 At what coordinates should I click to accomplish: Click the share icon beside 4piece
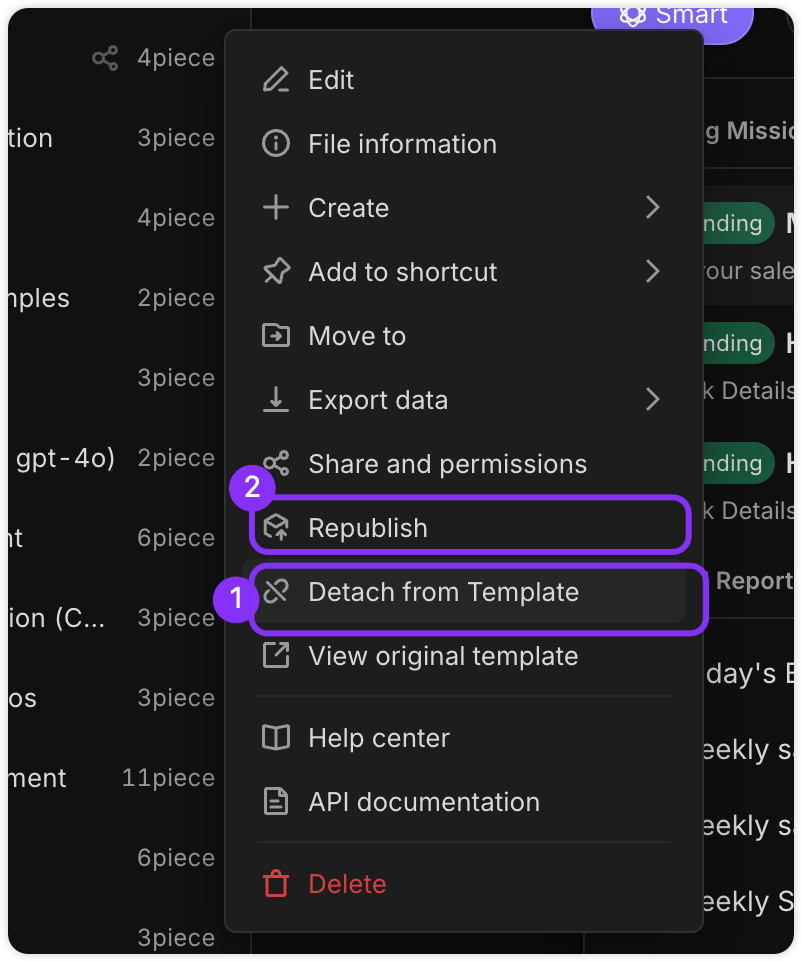[105, 58]
